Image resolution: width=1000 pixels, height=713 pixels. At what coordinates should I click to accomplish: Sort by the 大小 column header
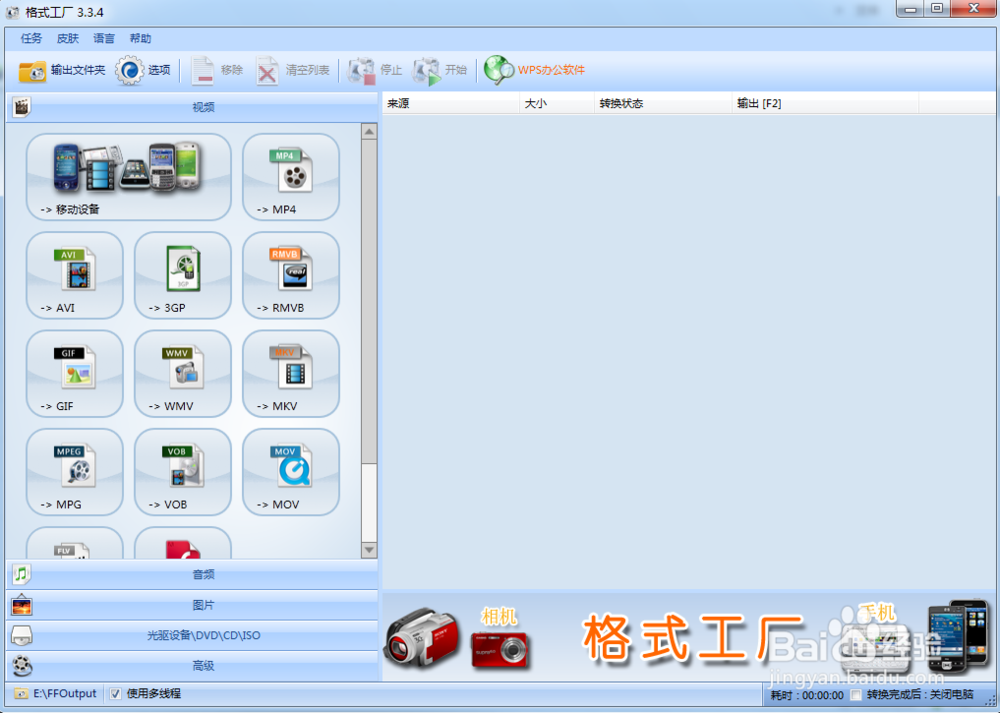(x=557, y=103)
